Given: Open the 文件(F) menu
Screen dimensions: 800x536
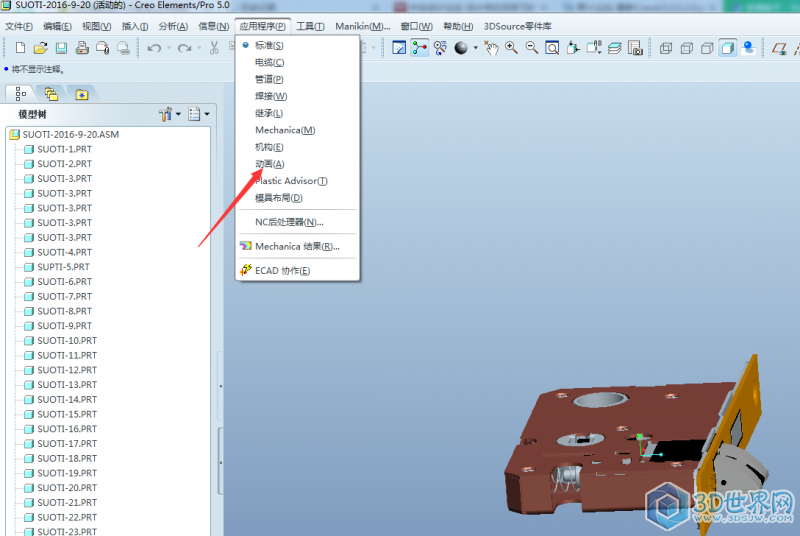Looking at the screenshot, I should [19, 27].
